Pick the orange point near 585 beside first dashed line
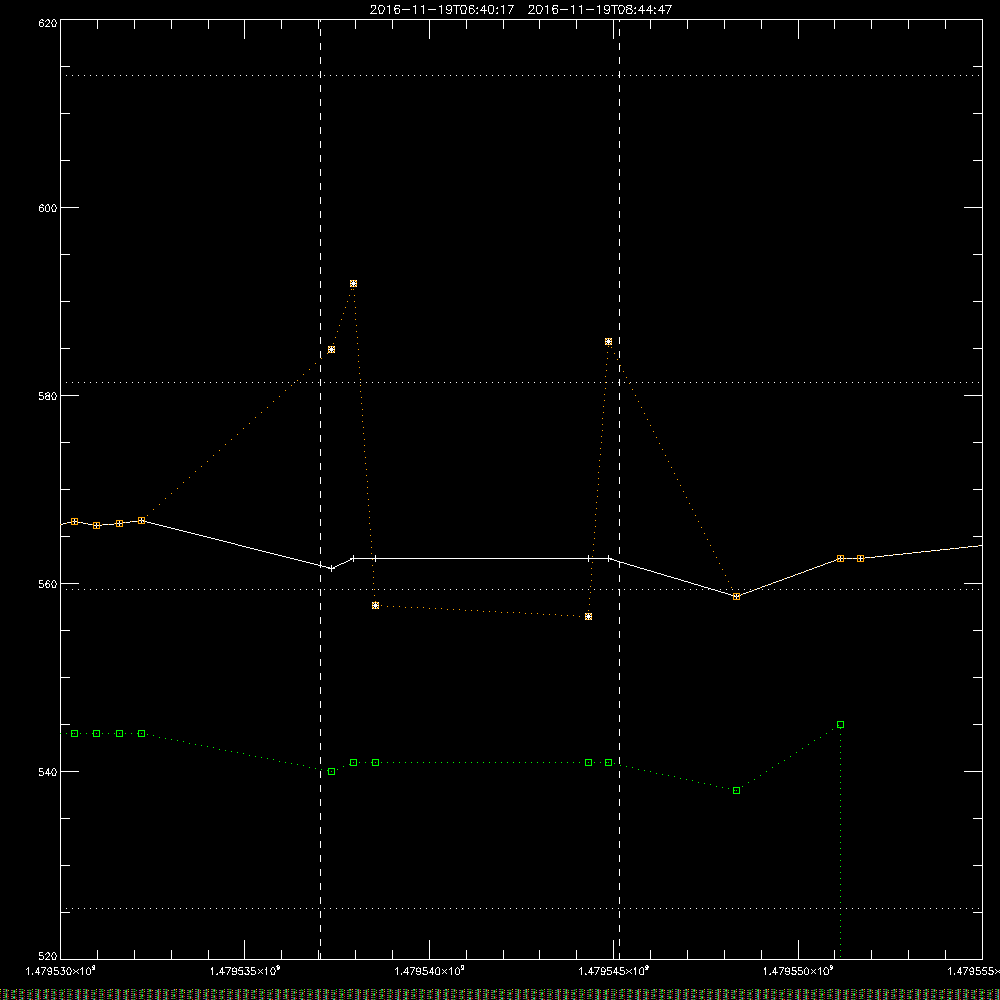Image resolution: width=1000 pixels, height=1000 pixels. click(332, 349)
